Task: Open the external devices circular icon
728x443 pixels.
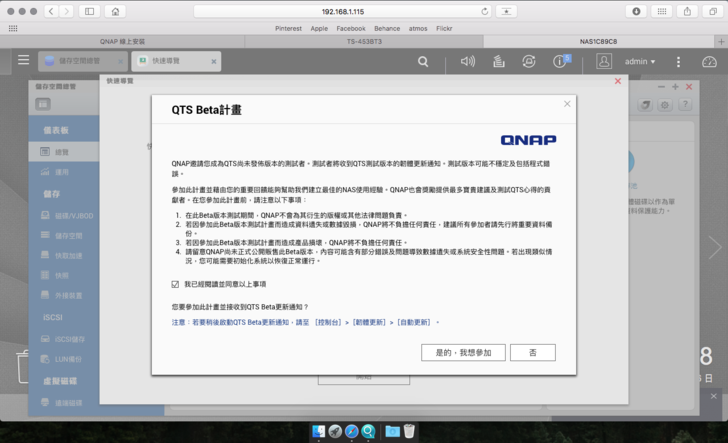Action: [x=528, y=61]
